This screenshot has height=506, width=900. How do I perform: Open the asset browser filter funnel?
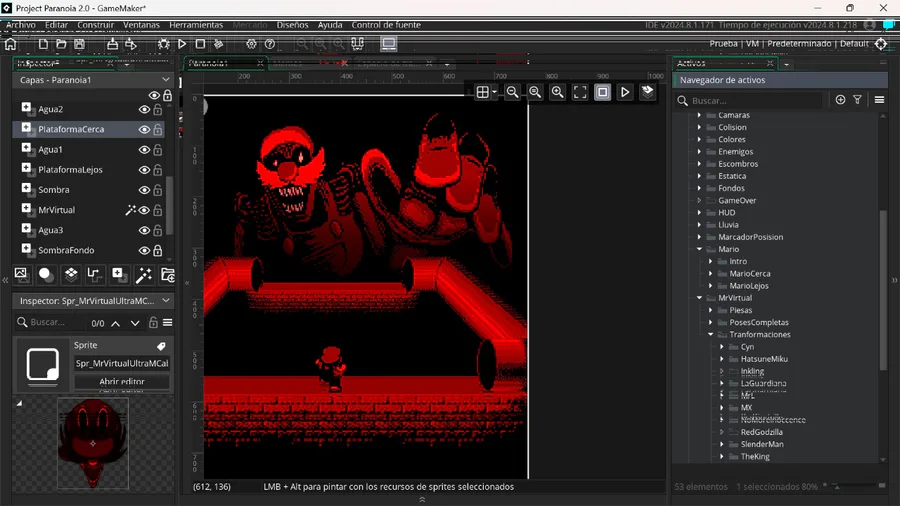pos(858,100)
